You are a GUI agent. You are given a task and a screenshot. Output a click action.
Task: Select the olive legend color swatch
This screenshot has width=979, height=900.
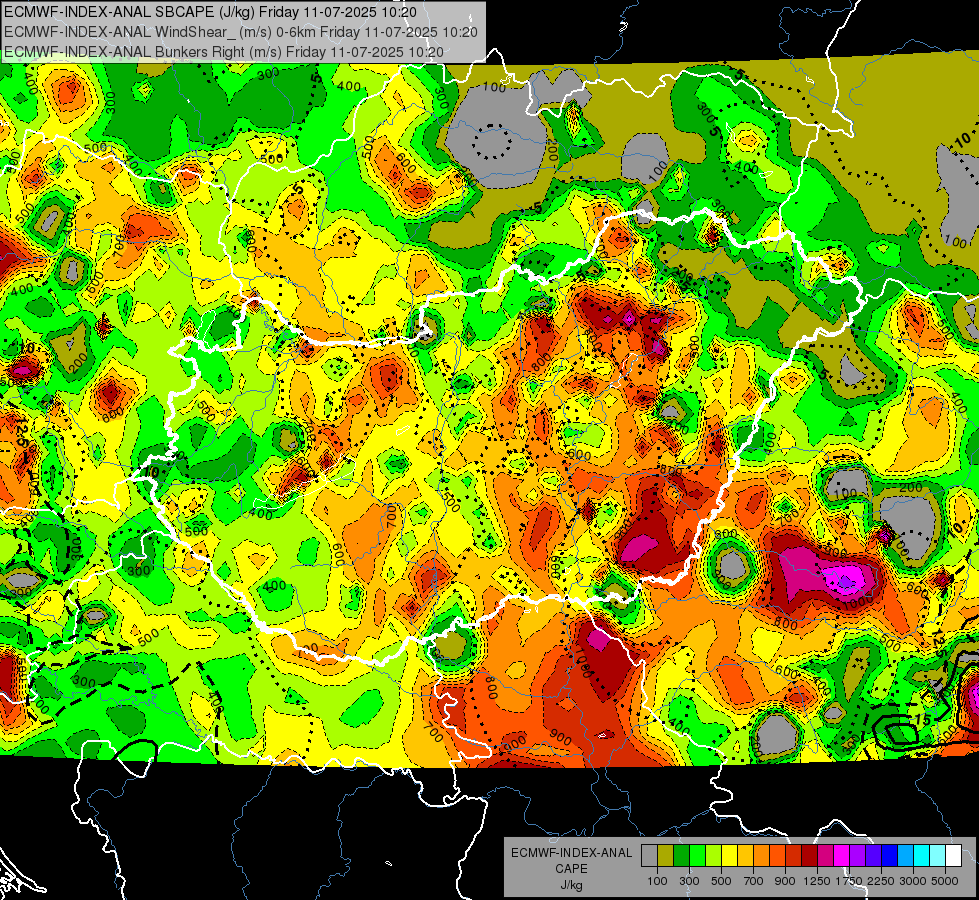pyautogui.click(x=665, y=855)
